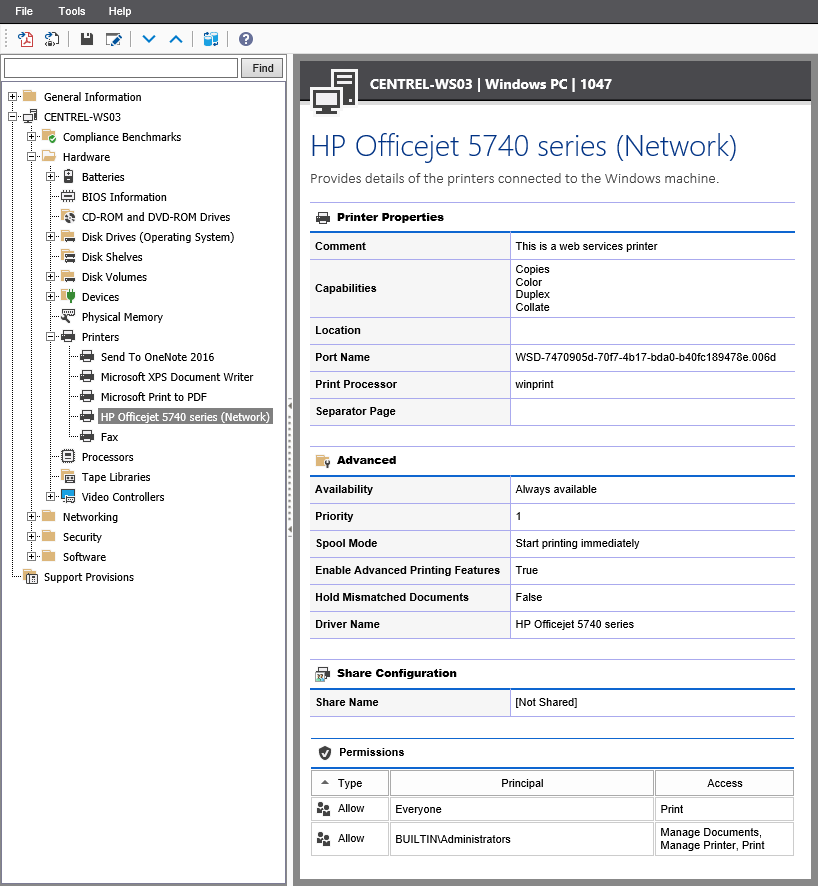Click the database sync toolbar icon
The width and height of the screenshot is (818, 886).
tap(211, 39)
